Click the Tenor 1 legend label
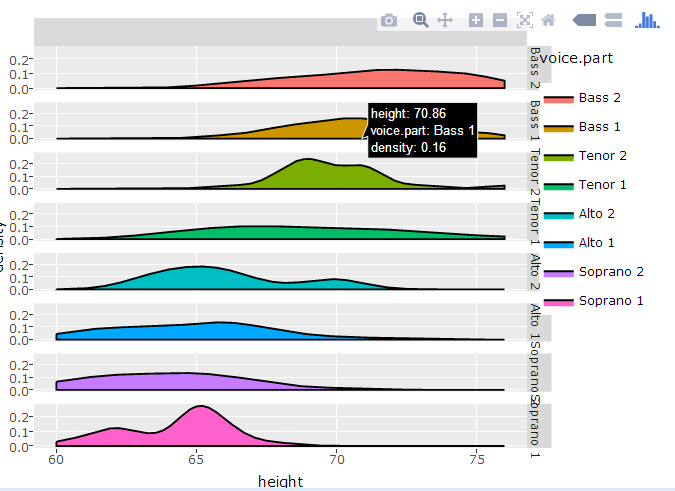675x491 pixels. click(601, 185)
